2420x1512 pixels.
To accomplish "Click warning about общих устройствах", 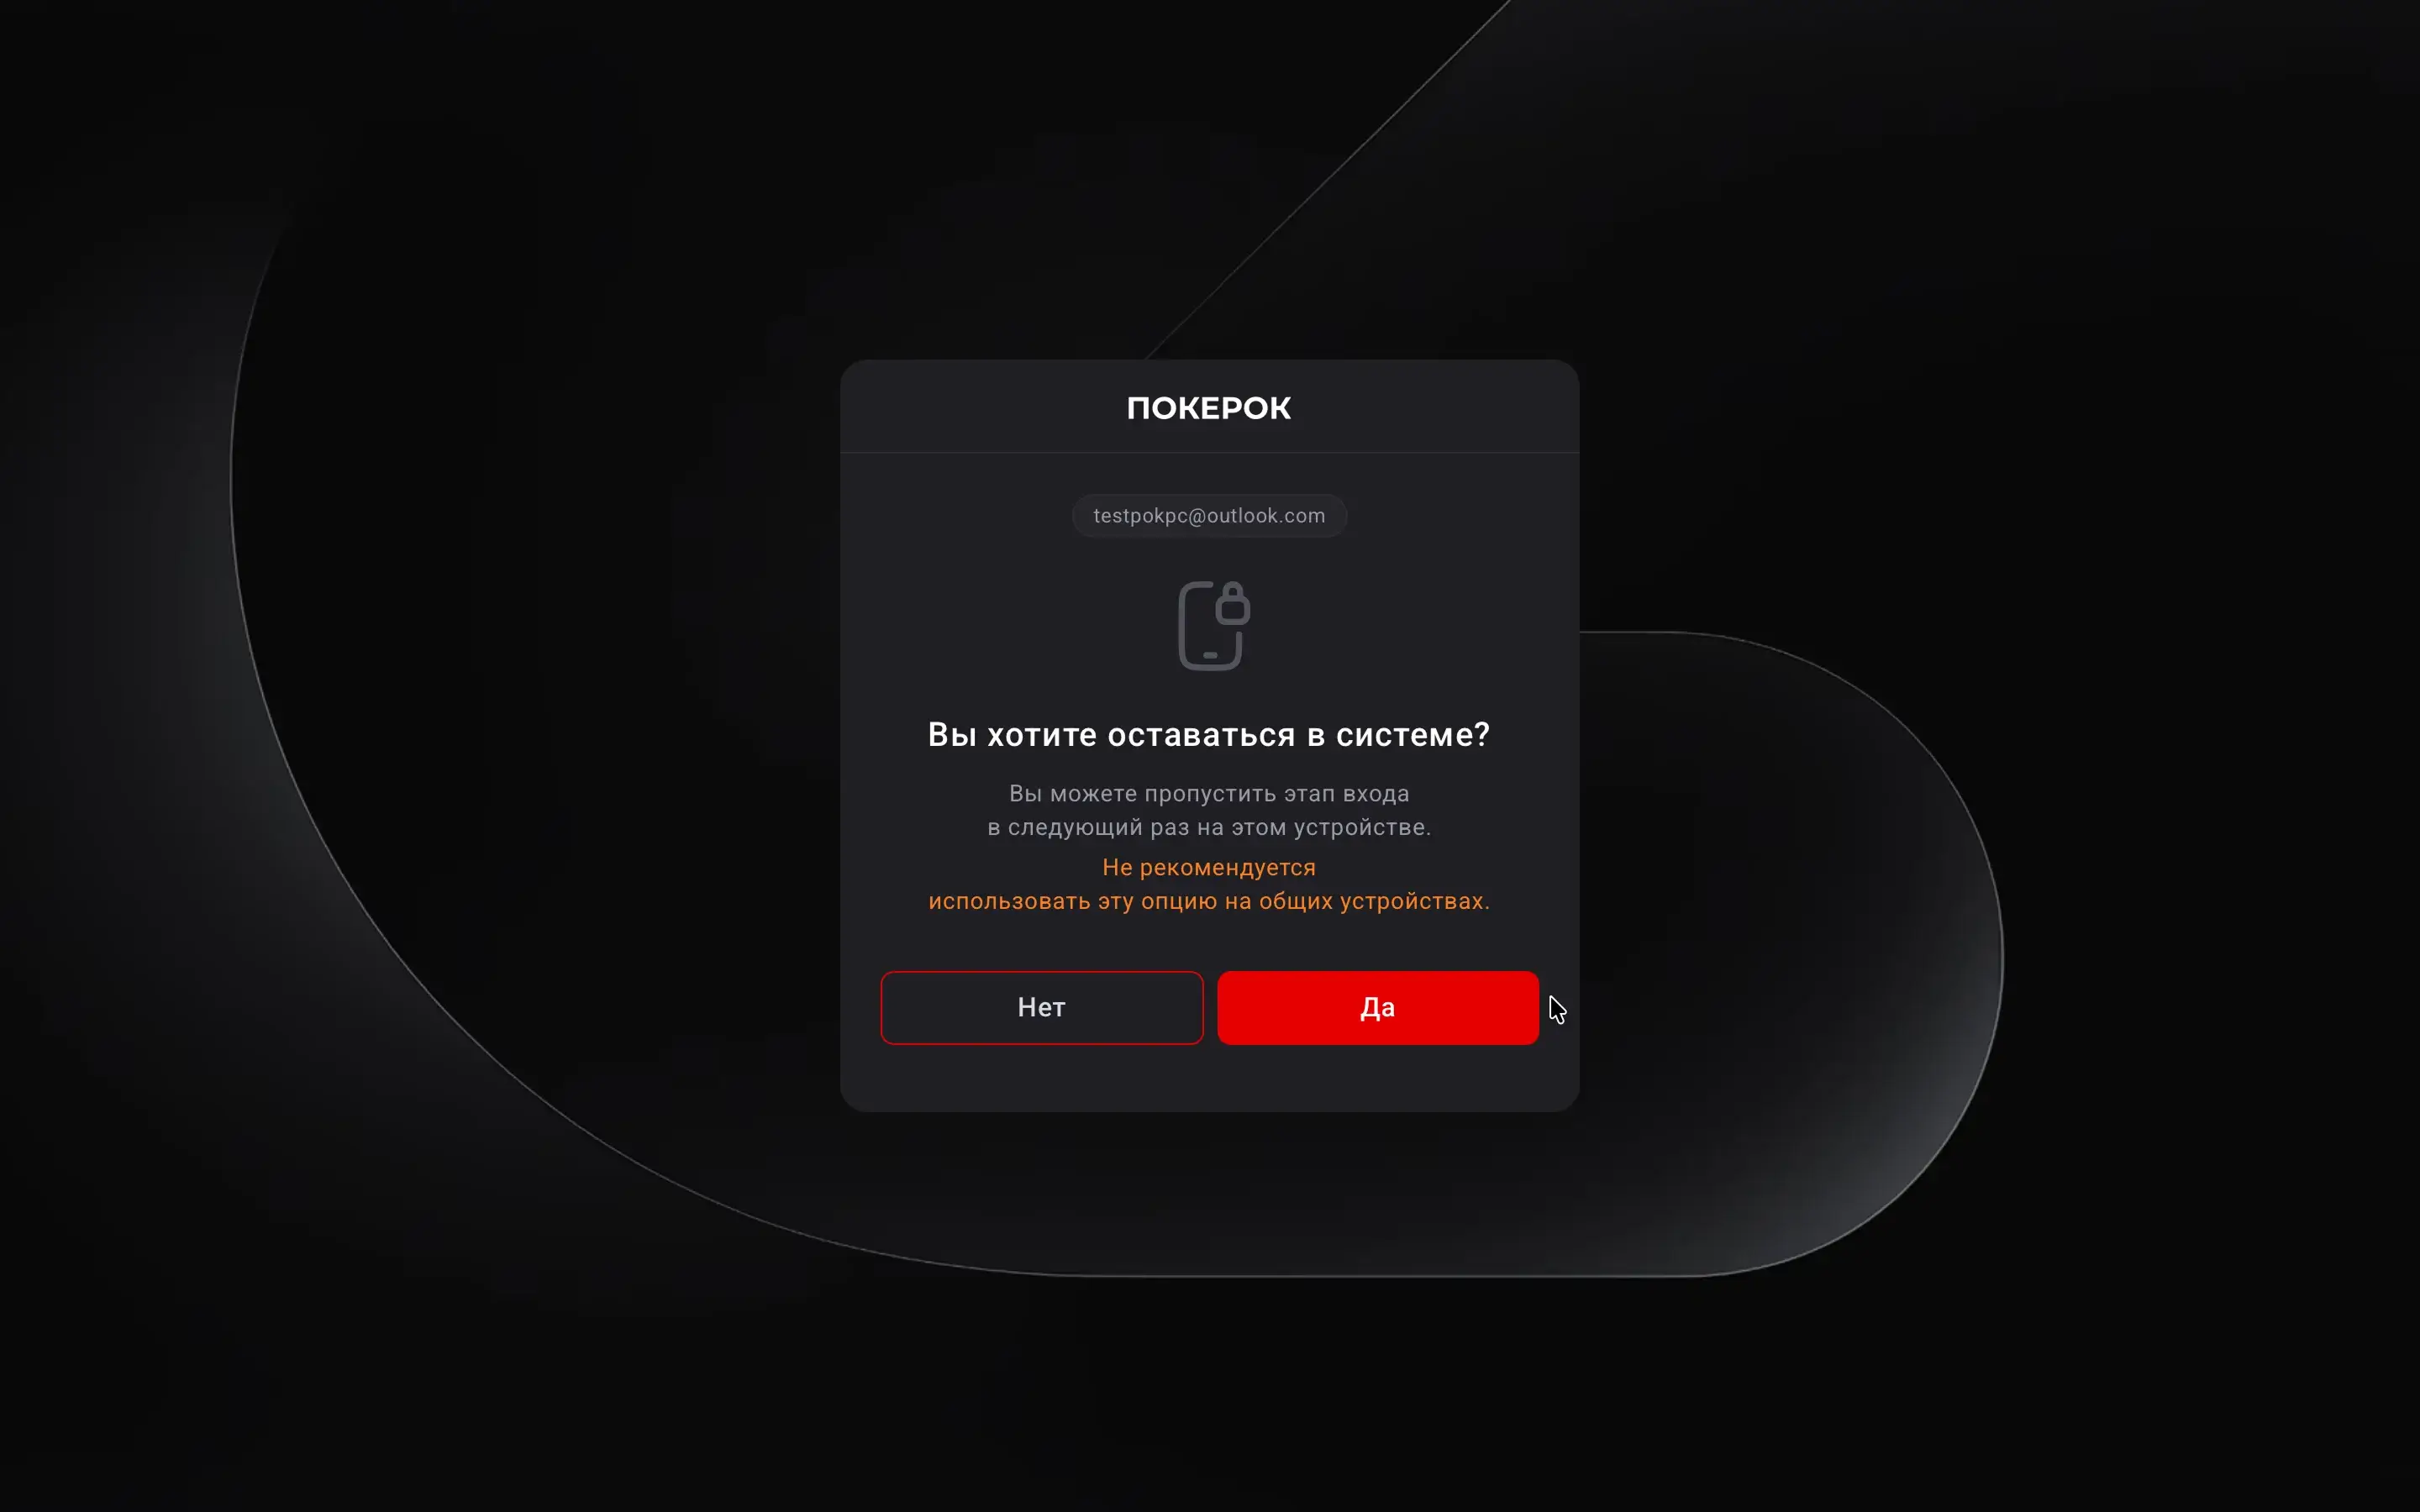I will [1209, 901].
